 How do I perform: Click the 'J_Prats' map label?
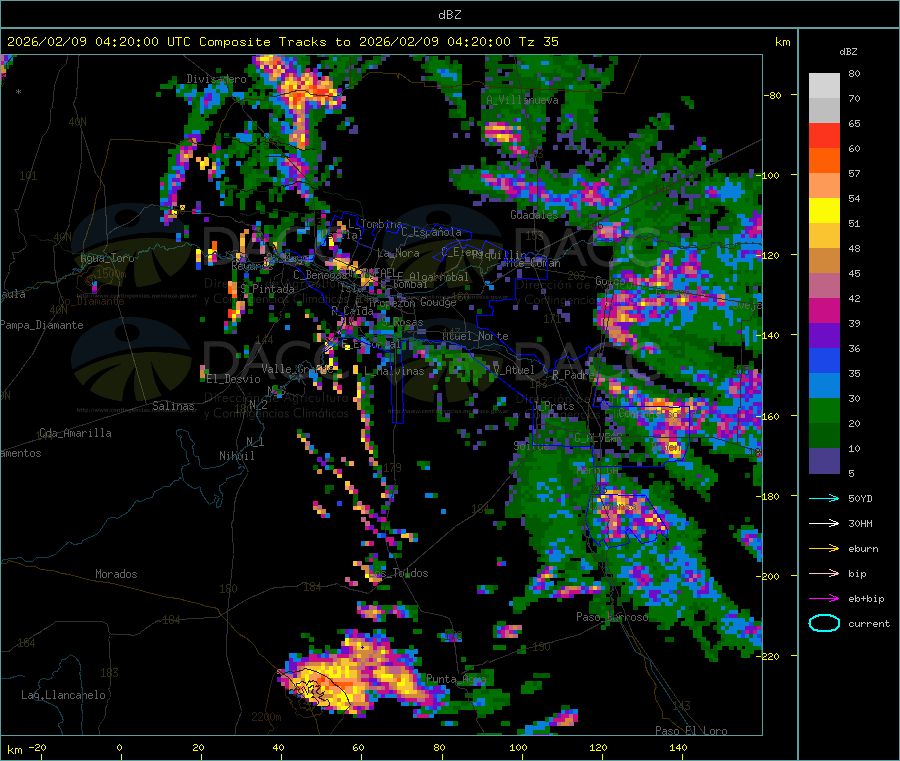coord(554,406)
